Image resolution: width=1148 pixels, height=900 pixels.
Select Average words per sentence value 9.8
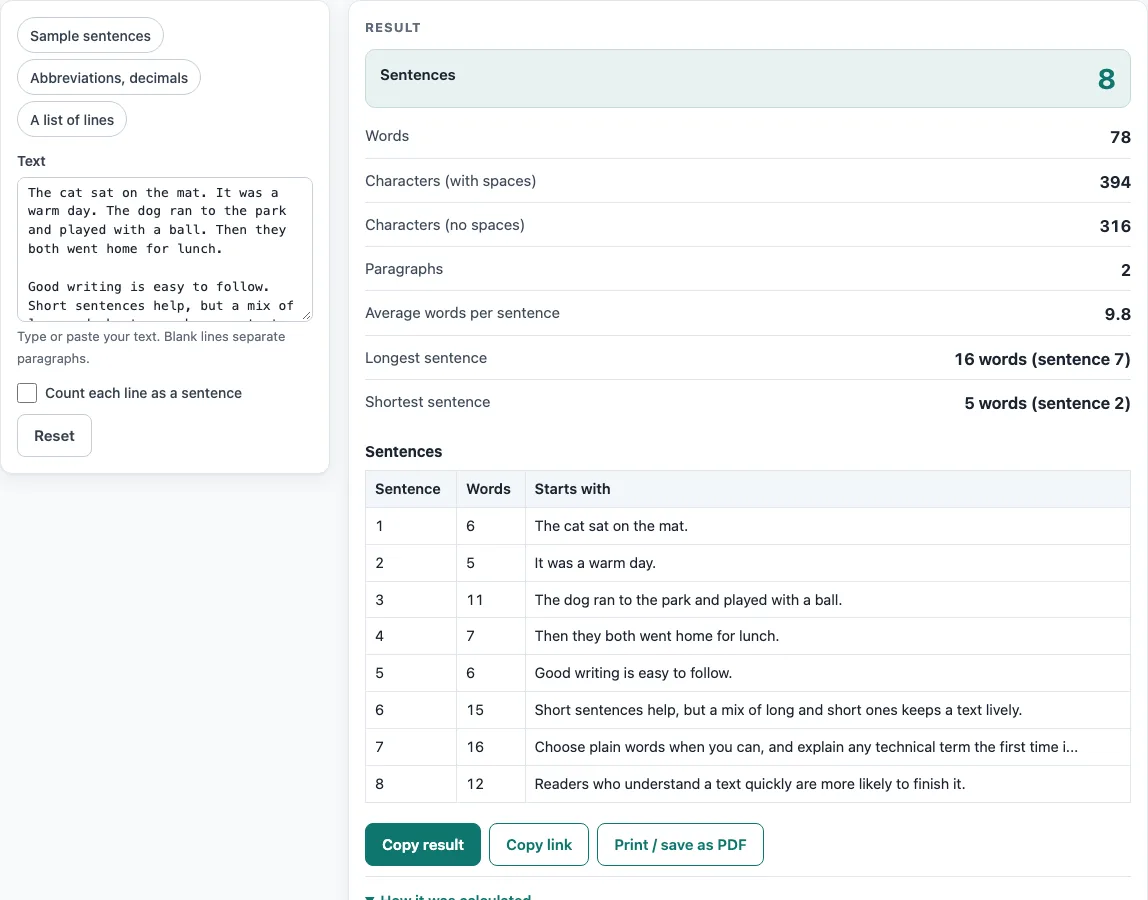pos(1117,314)
